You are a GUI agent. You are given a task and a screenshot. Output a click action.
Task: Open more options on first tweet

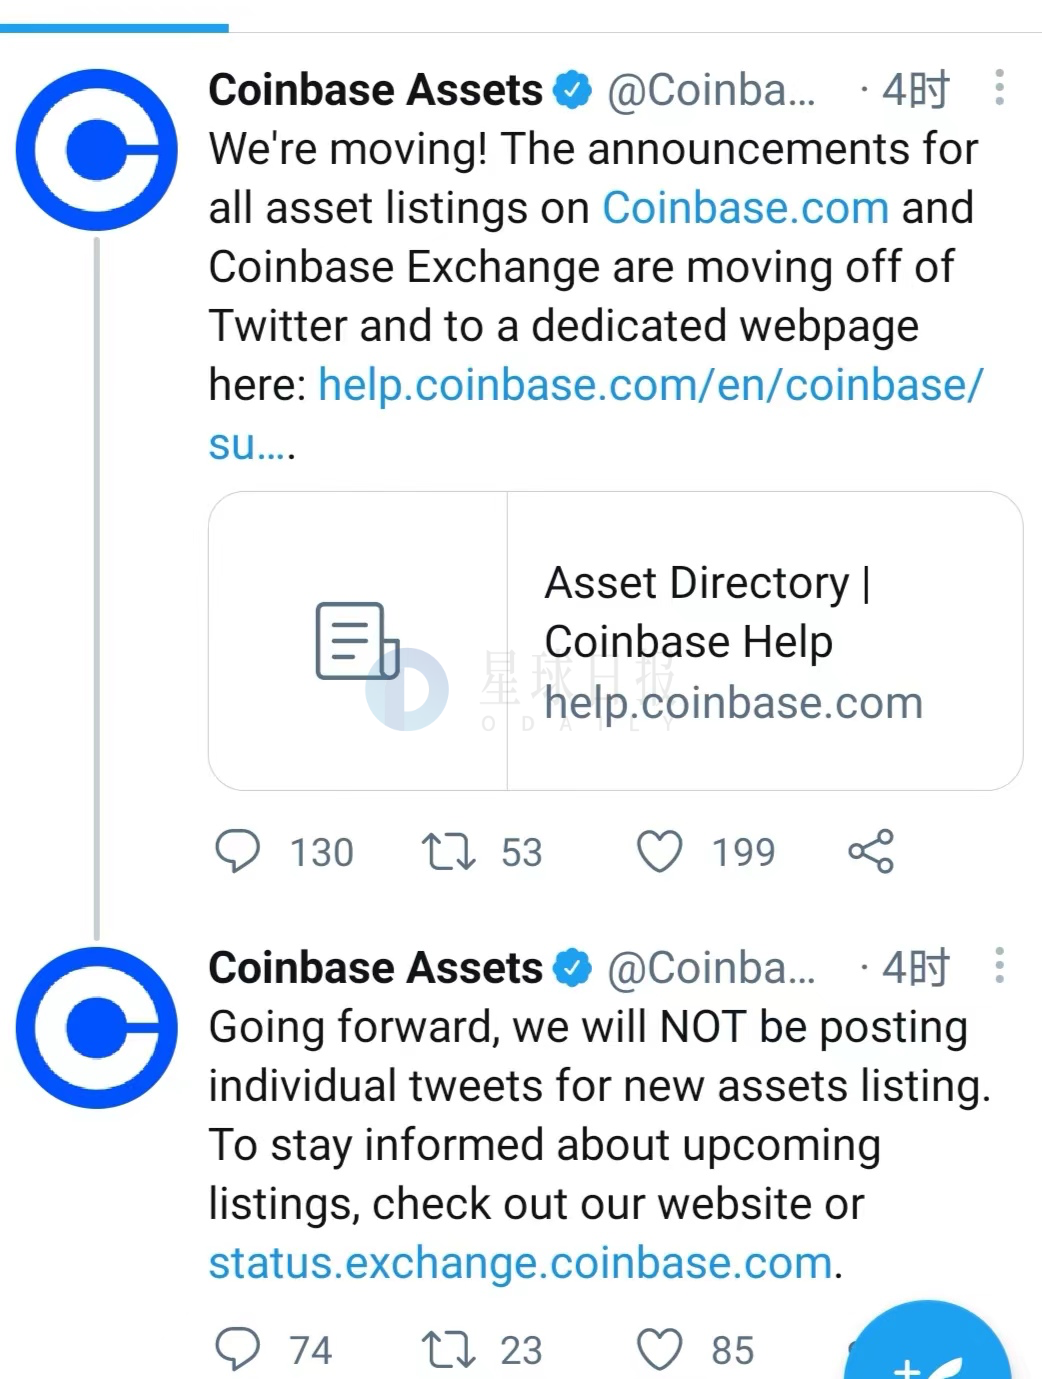tap(998, 89)
